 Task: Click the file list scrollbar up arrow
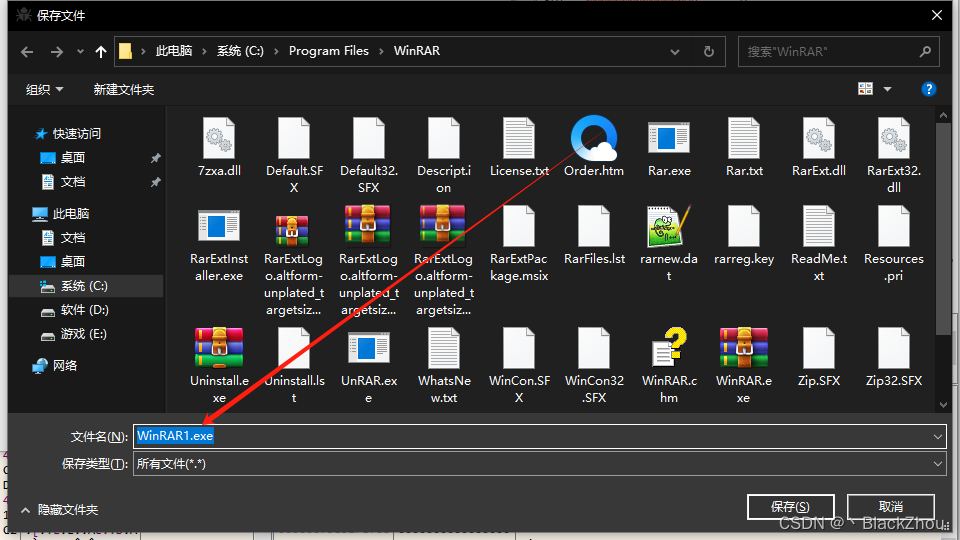pos(943,115)
